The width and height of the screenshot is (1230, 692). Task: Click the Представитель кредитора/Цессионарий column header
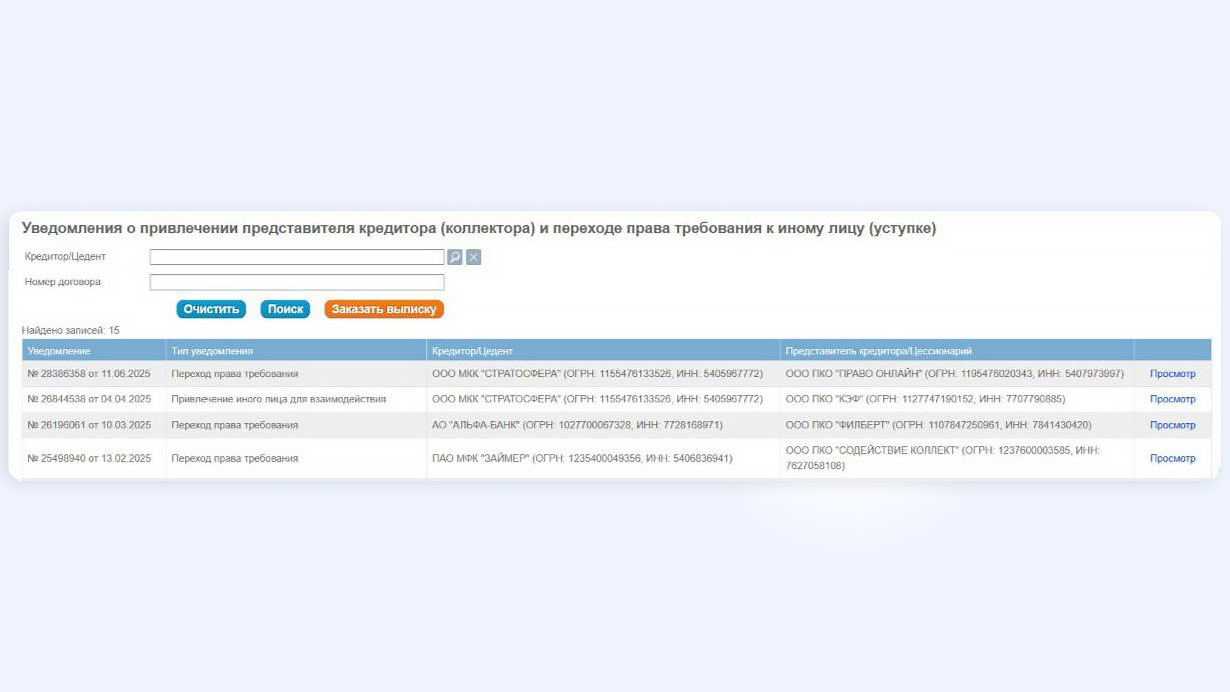[878, 351]
